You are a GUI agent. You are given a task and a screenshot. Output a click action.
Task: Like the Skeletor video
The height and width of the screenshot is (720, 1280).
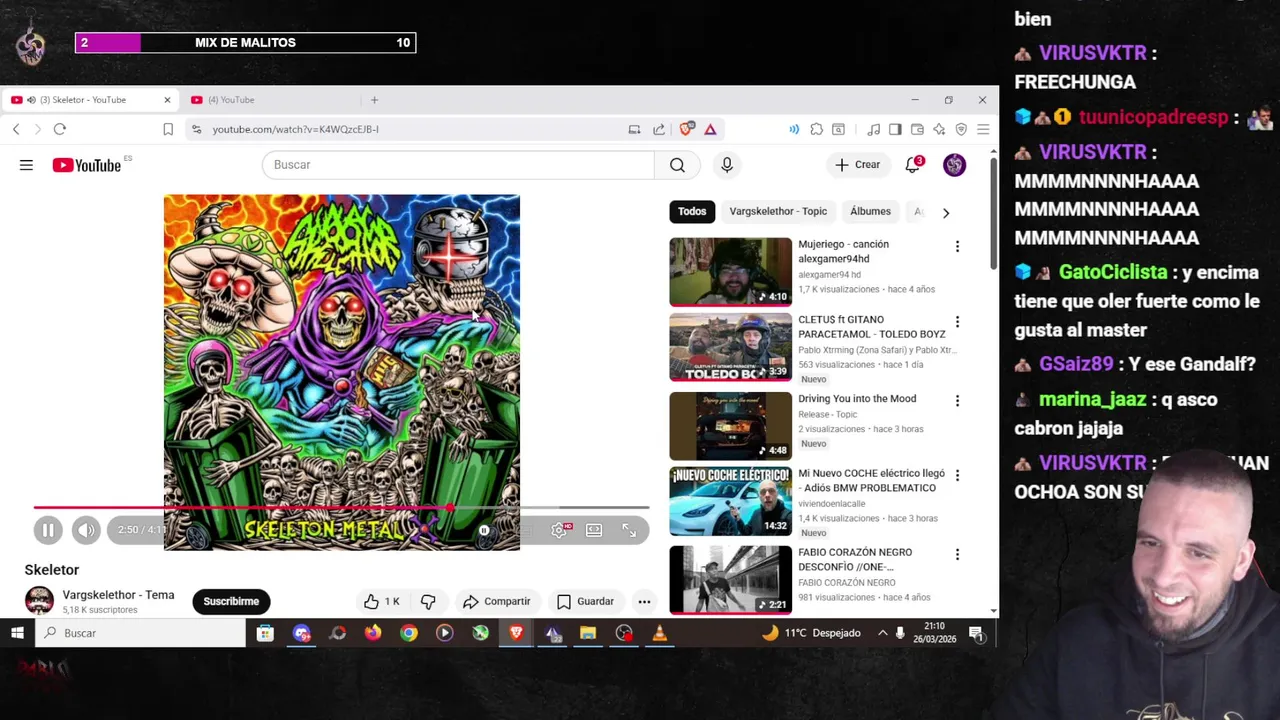tap(381, 601)
